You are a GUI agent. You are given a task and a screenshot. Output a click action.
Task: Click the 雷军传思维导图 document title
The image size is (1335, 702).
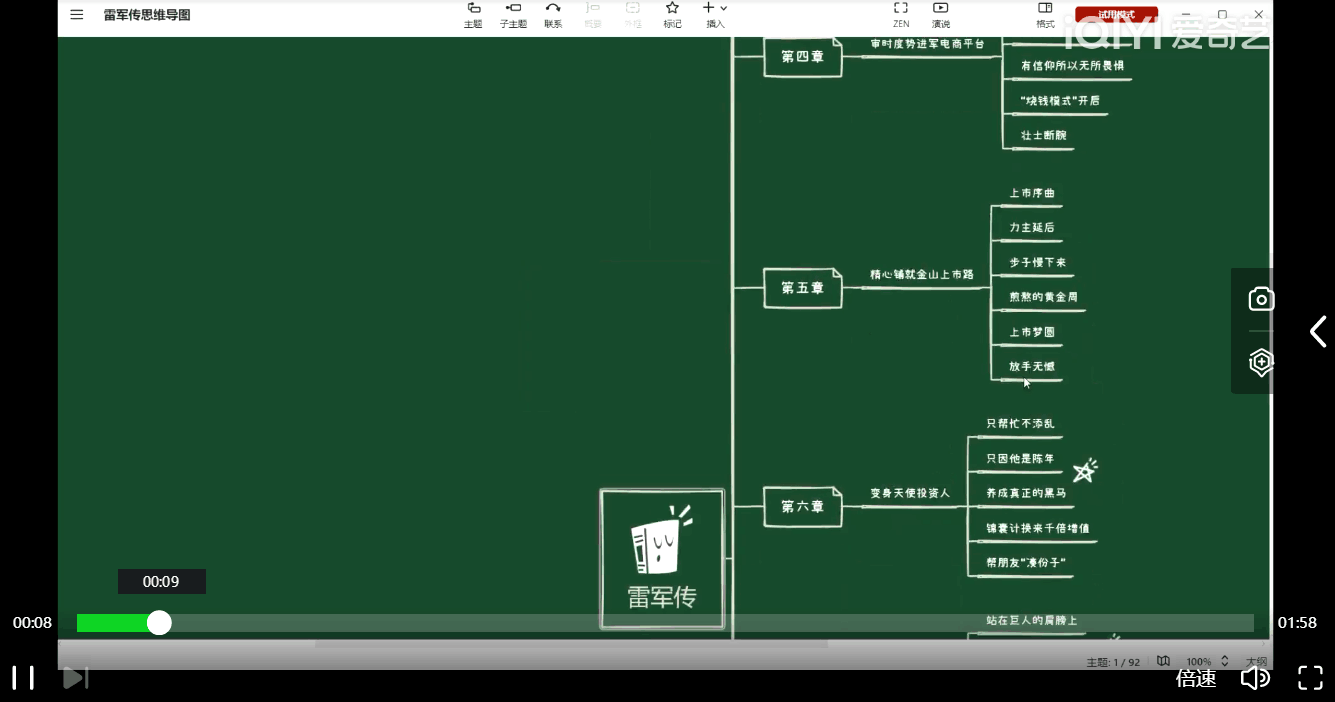point(147,15)
